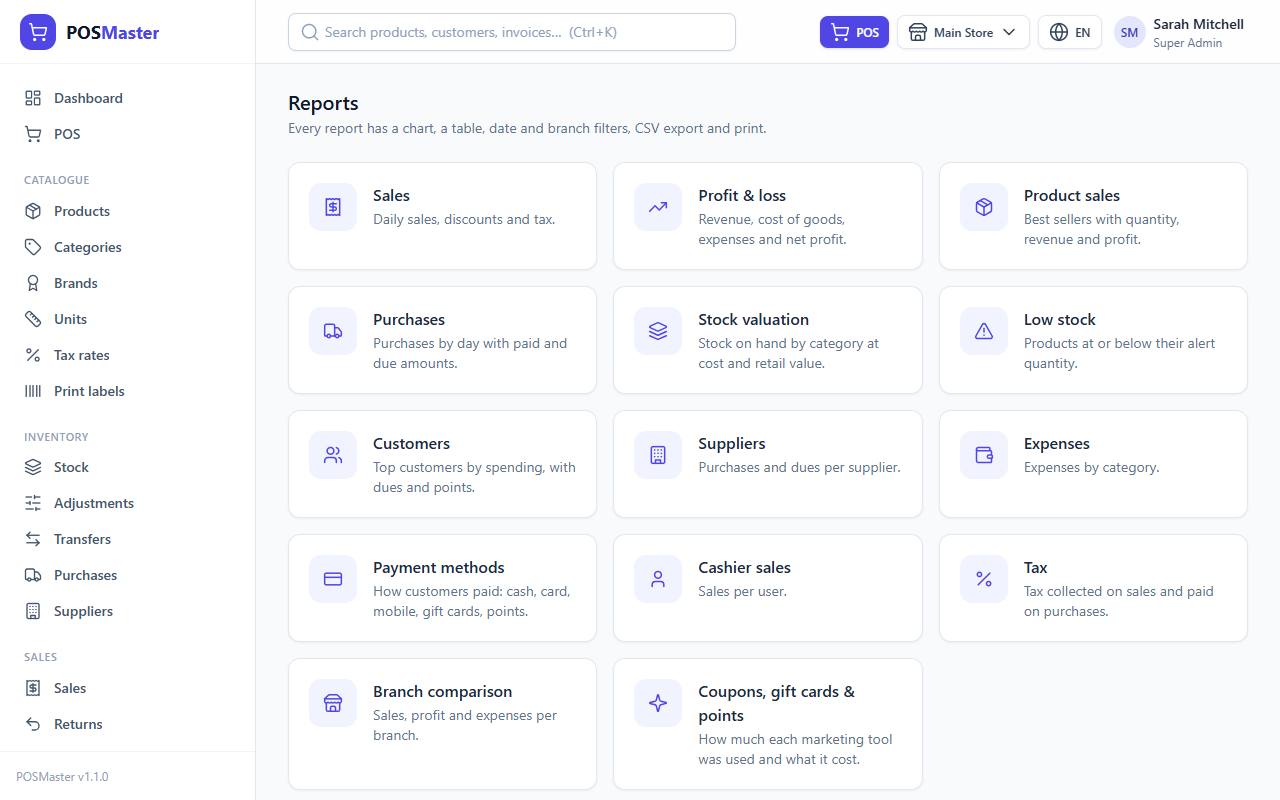Image resolution: width=1280 pixels, height=800 pixels.
Task: Focus the search products input field
Action: point(512,32)
